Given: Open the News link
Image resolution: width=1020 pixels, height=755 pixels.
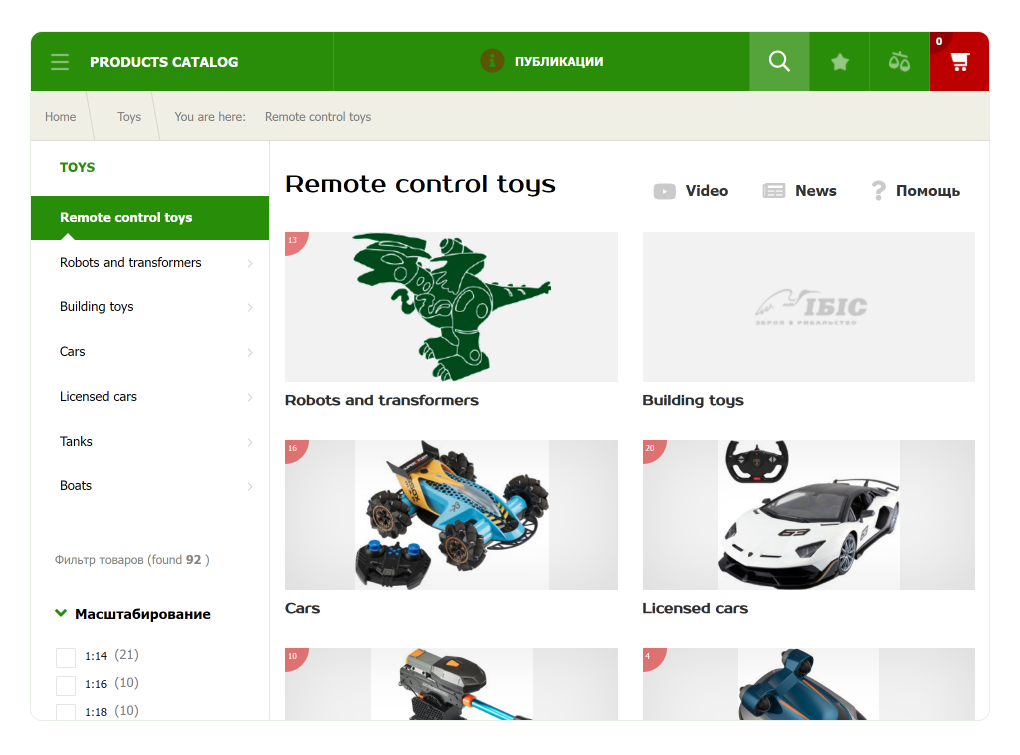Looking at the screenshot, I should (x=816, y=191).
